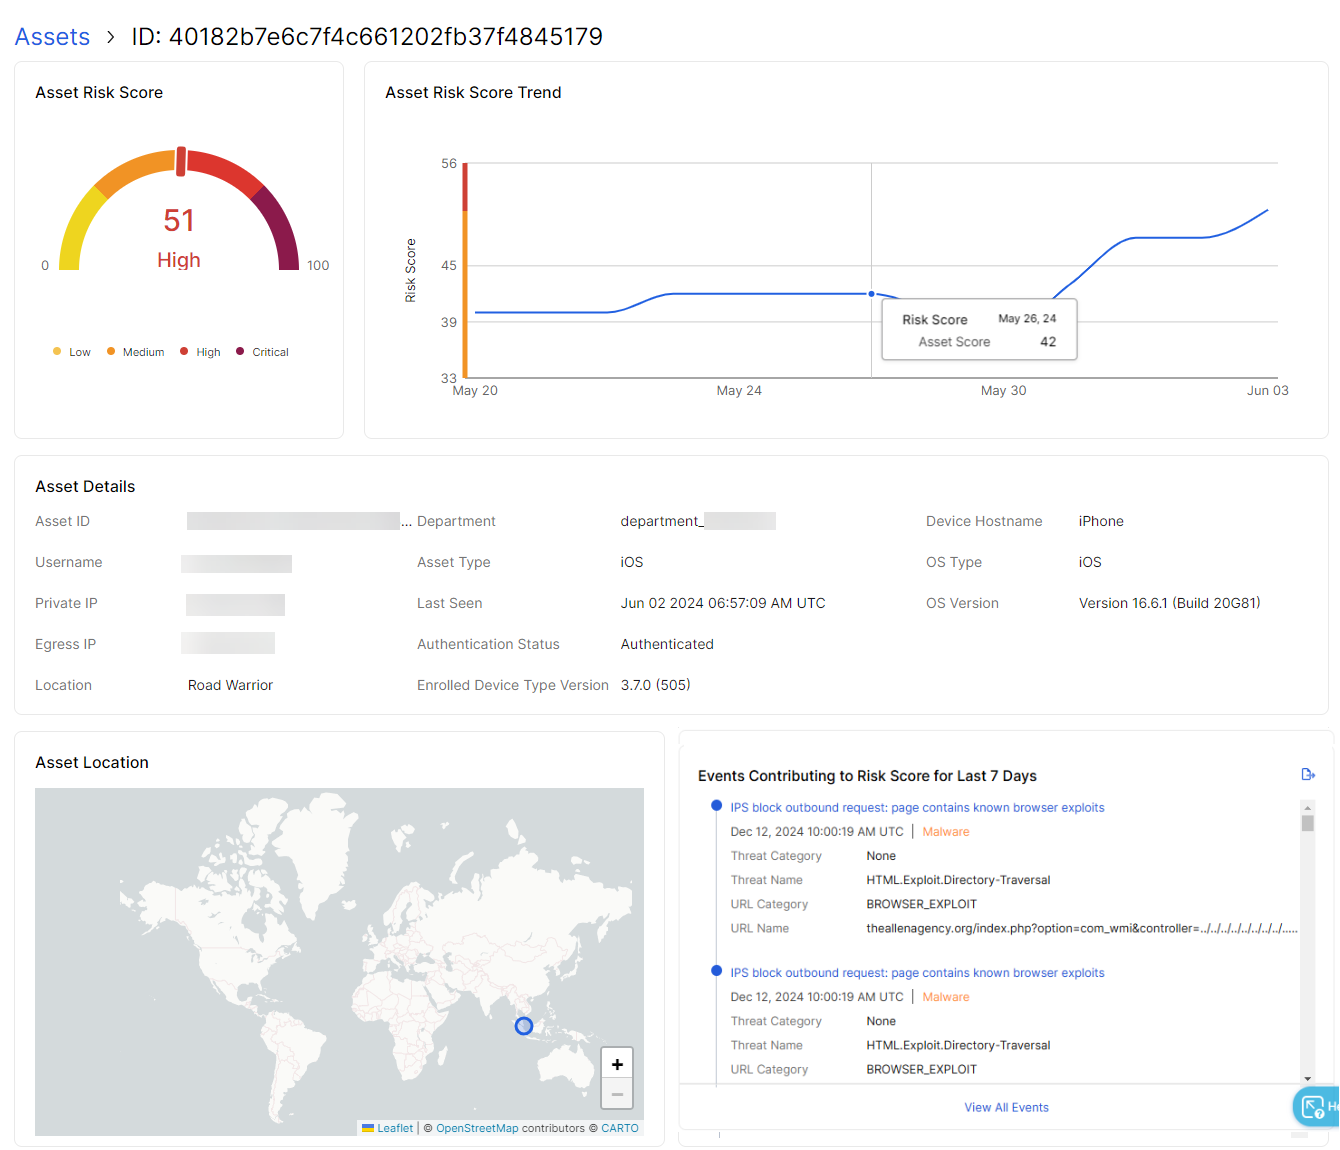Open the OpenStreetMap attribution link
The width and height of the screenshot is (1340, 1150).
point(477,1128)
